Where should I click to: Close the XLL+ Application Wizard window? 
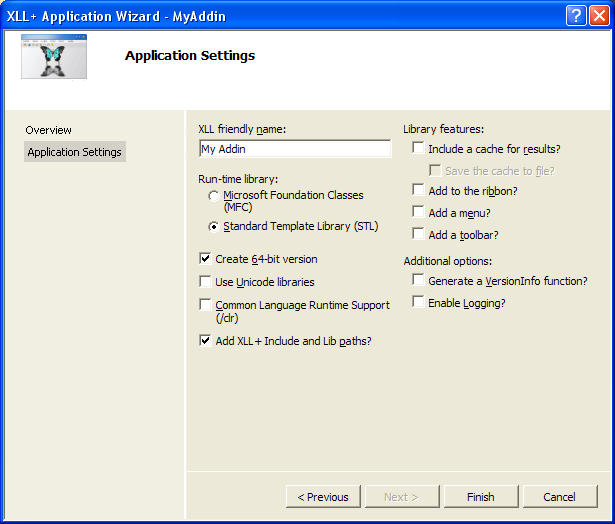pos(599,15)
